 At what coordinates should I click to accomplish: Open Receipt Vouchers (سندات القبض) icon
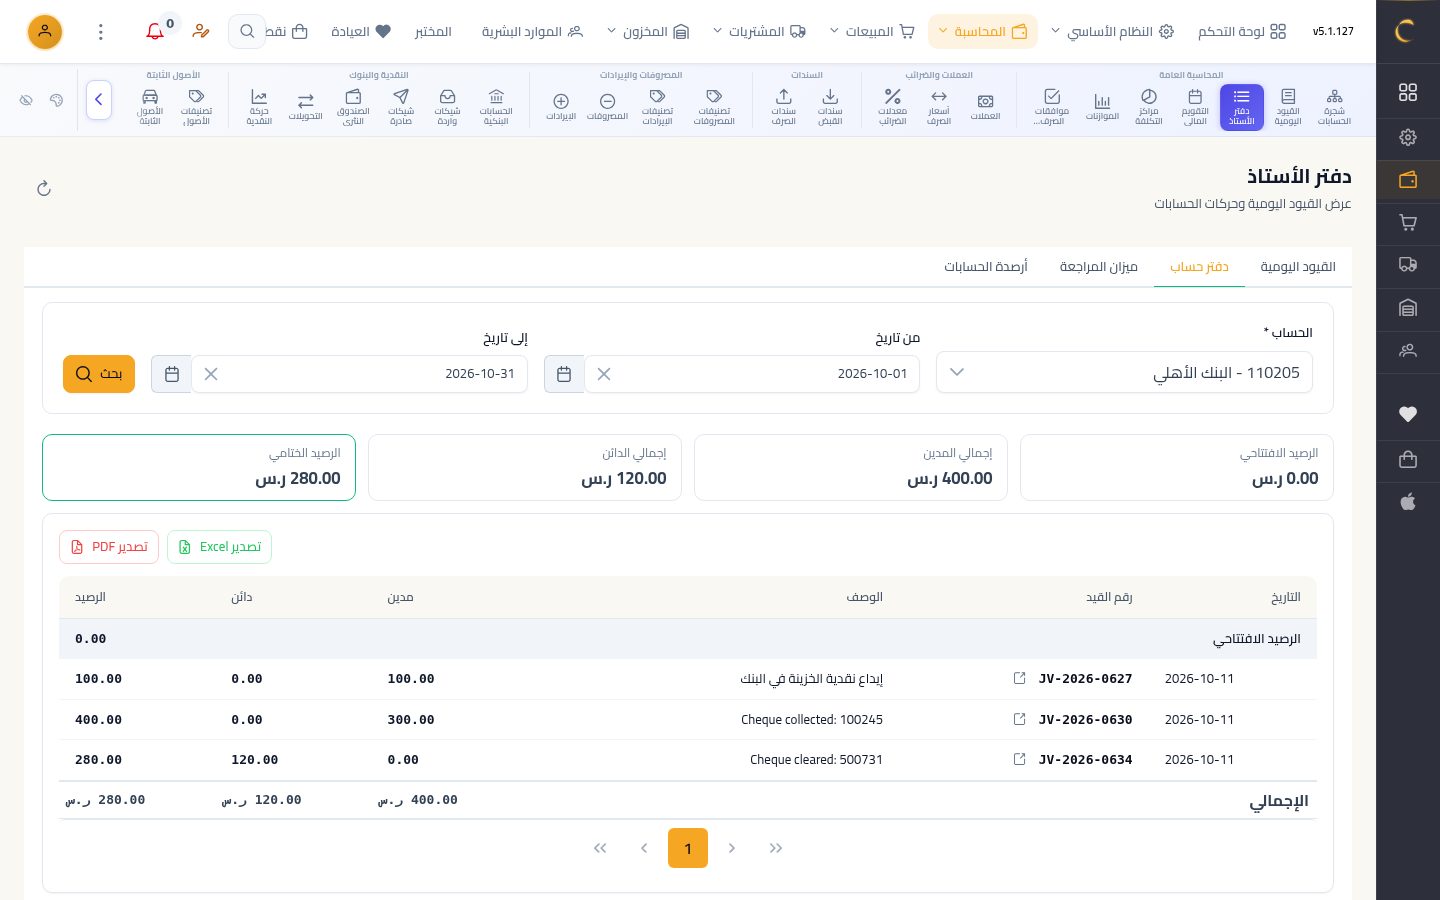(830, 107)
